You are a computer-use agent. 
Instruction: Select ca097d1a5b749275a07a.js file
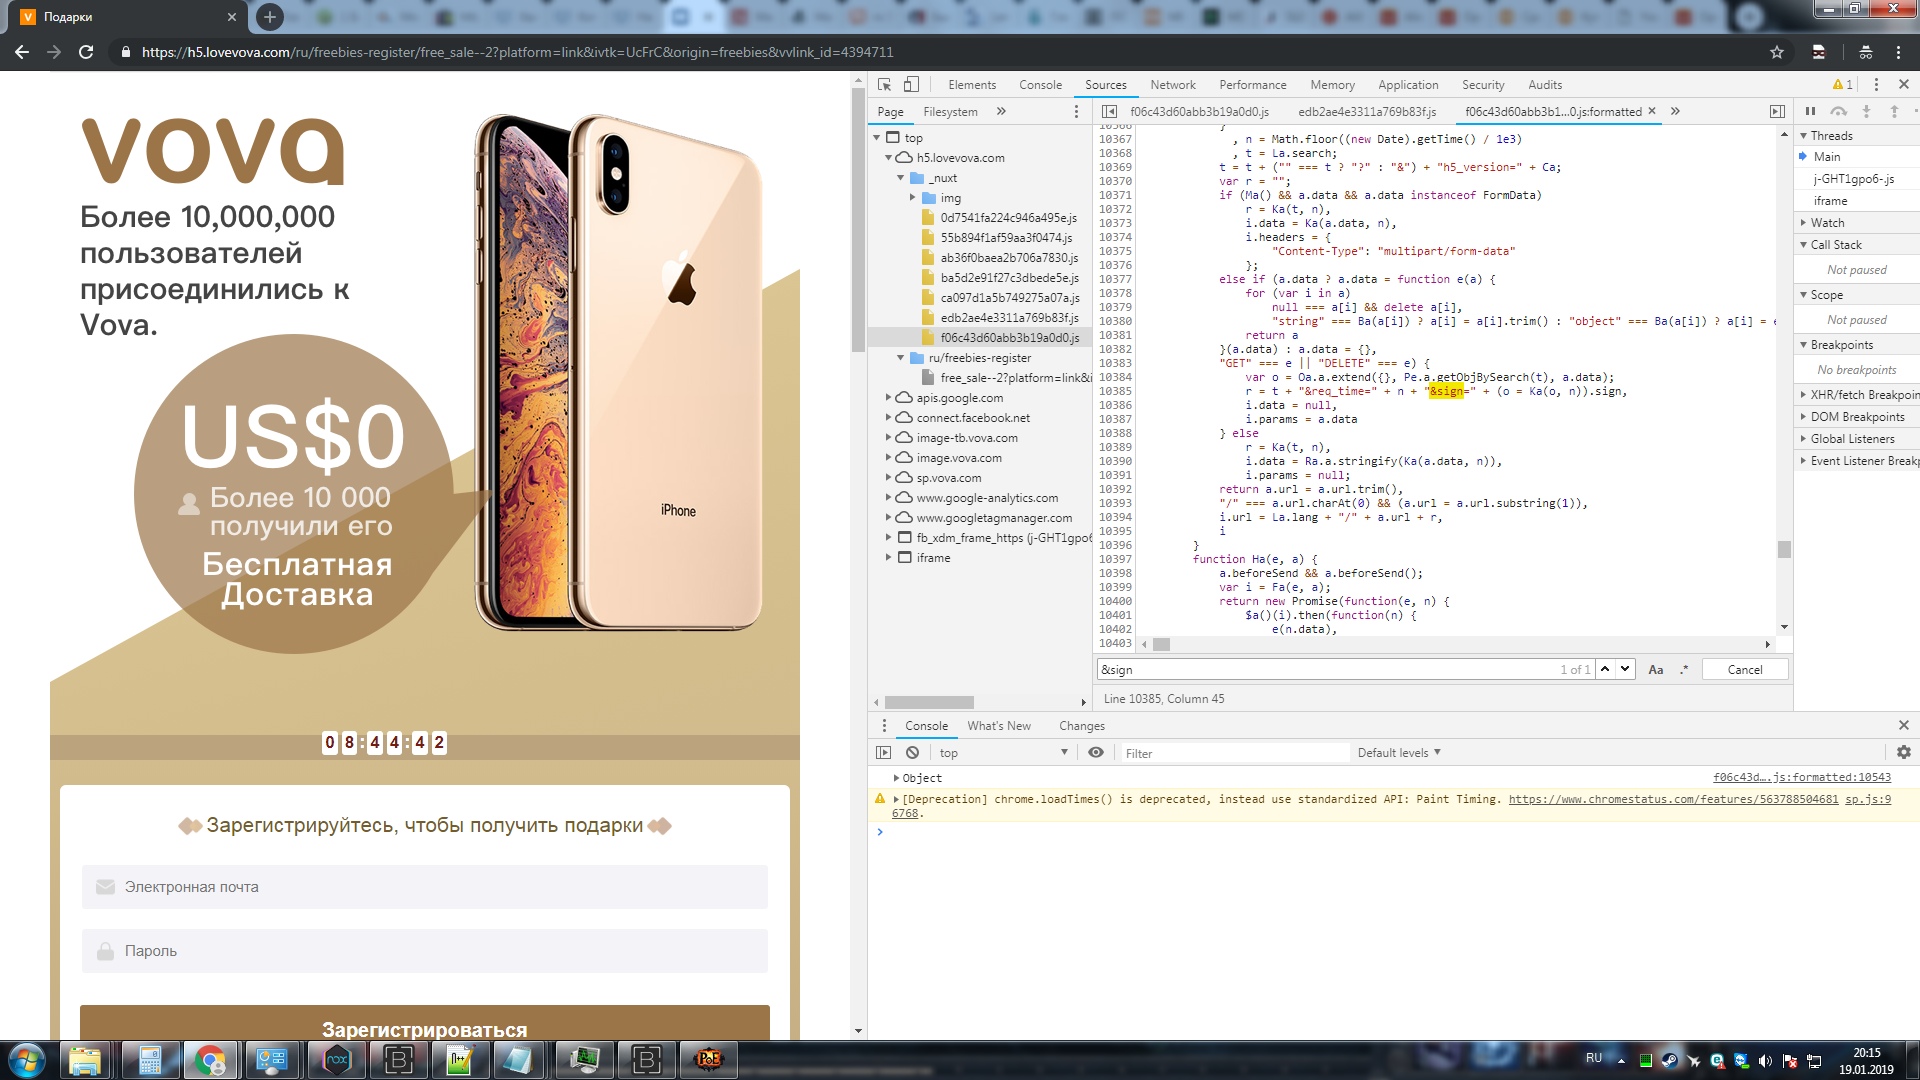pos(1010,298)
